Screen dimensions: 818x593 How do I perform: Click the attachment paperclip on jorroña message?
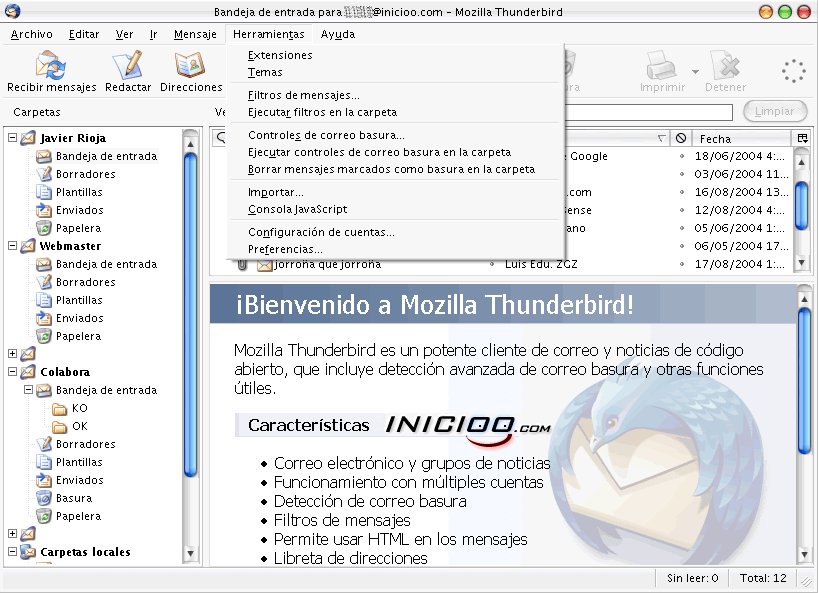pos(242,264)
